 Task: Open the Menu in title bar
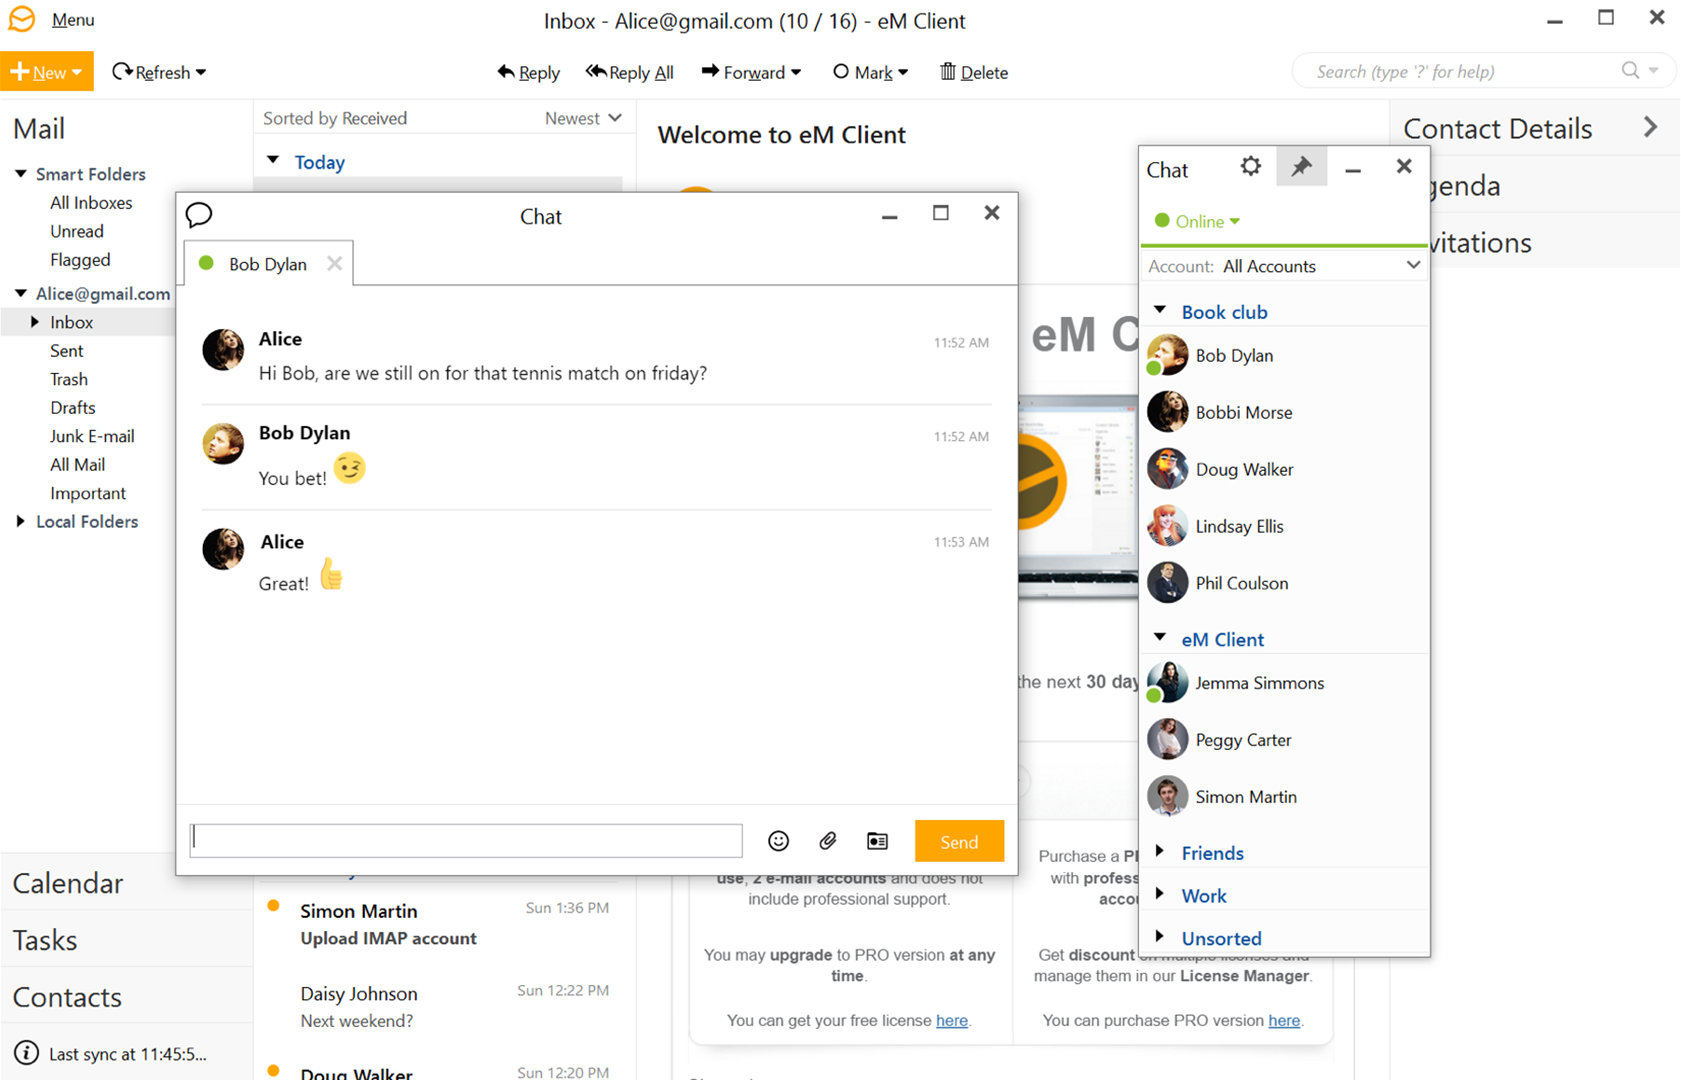(x=73, y=20)
